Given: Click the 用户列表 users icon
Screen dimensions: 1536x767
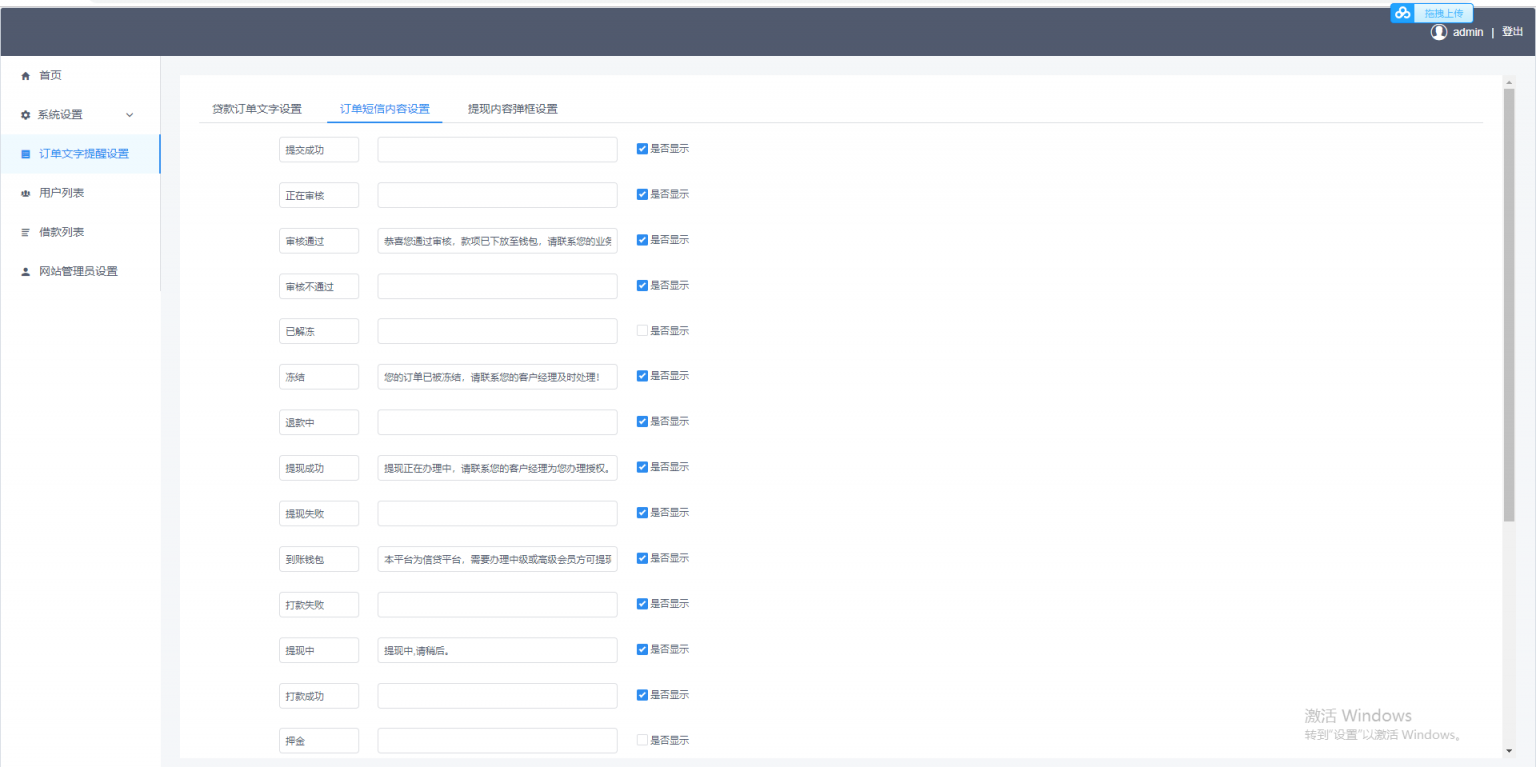Looking at the screenshot, I should pos(26,193).
